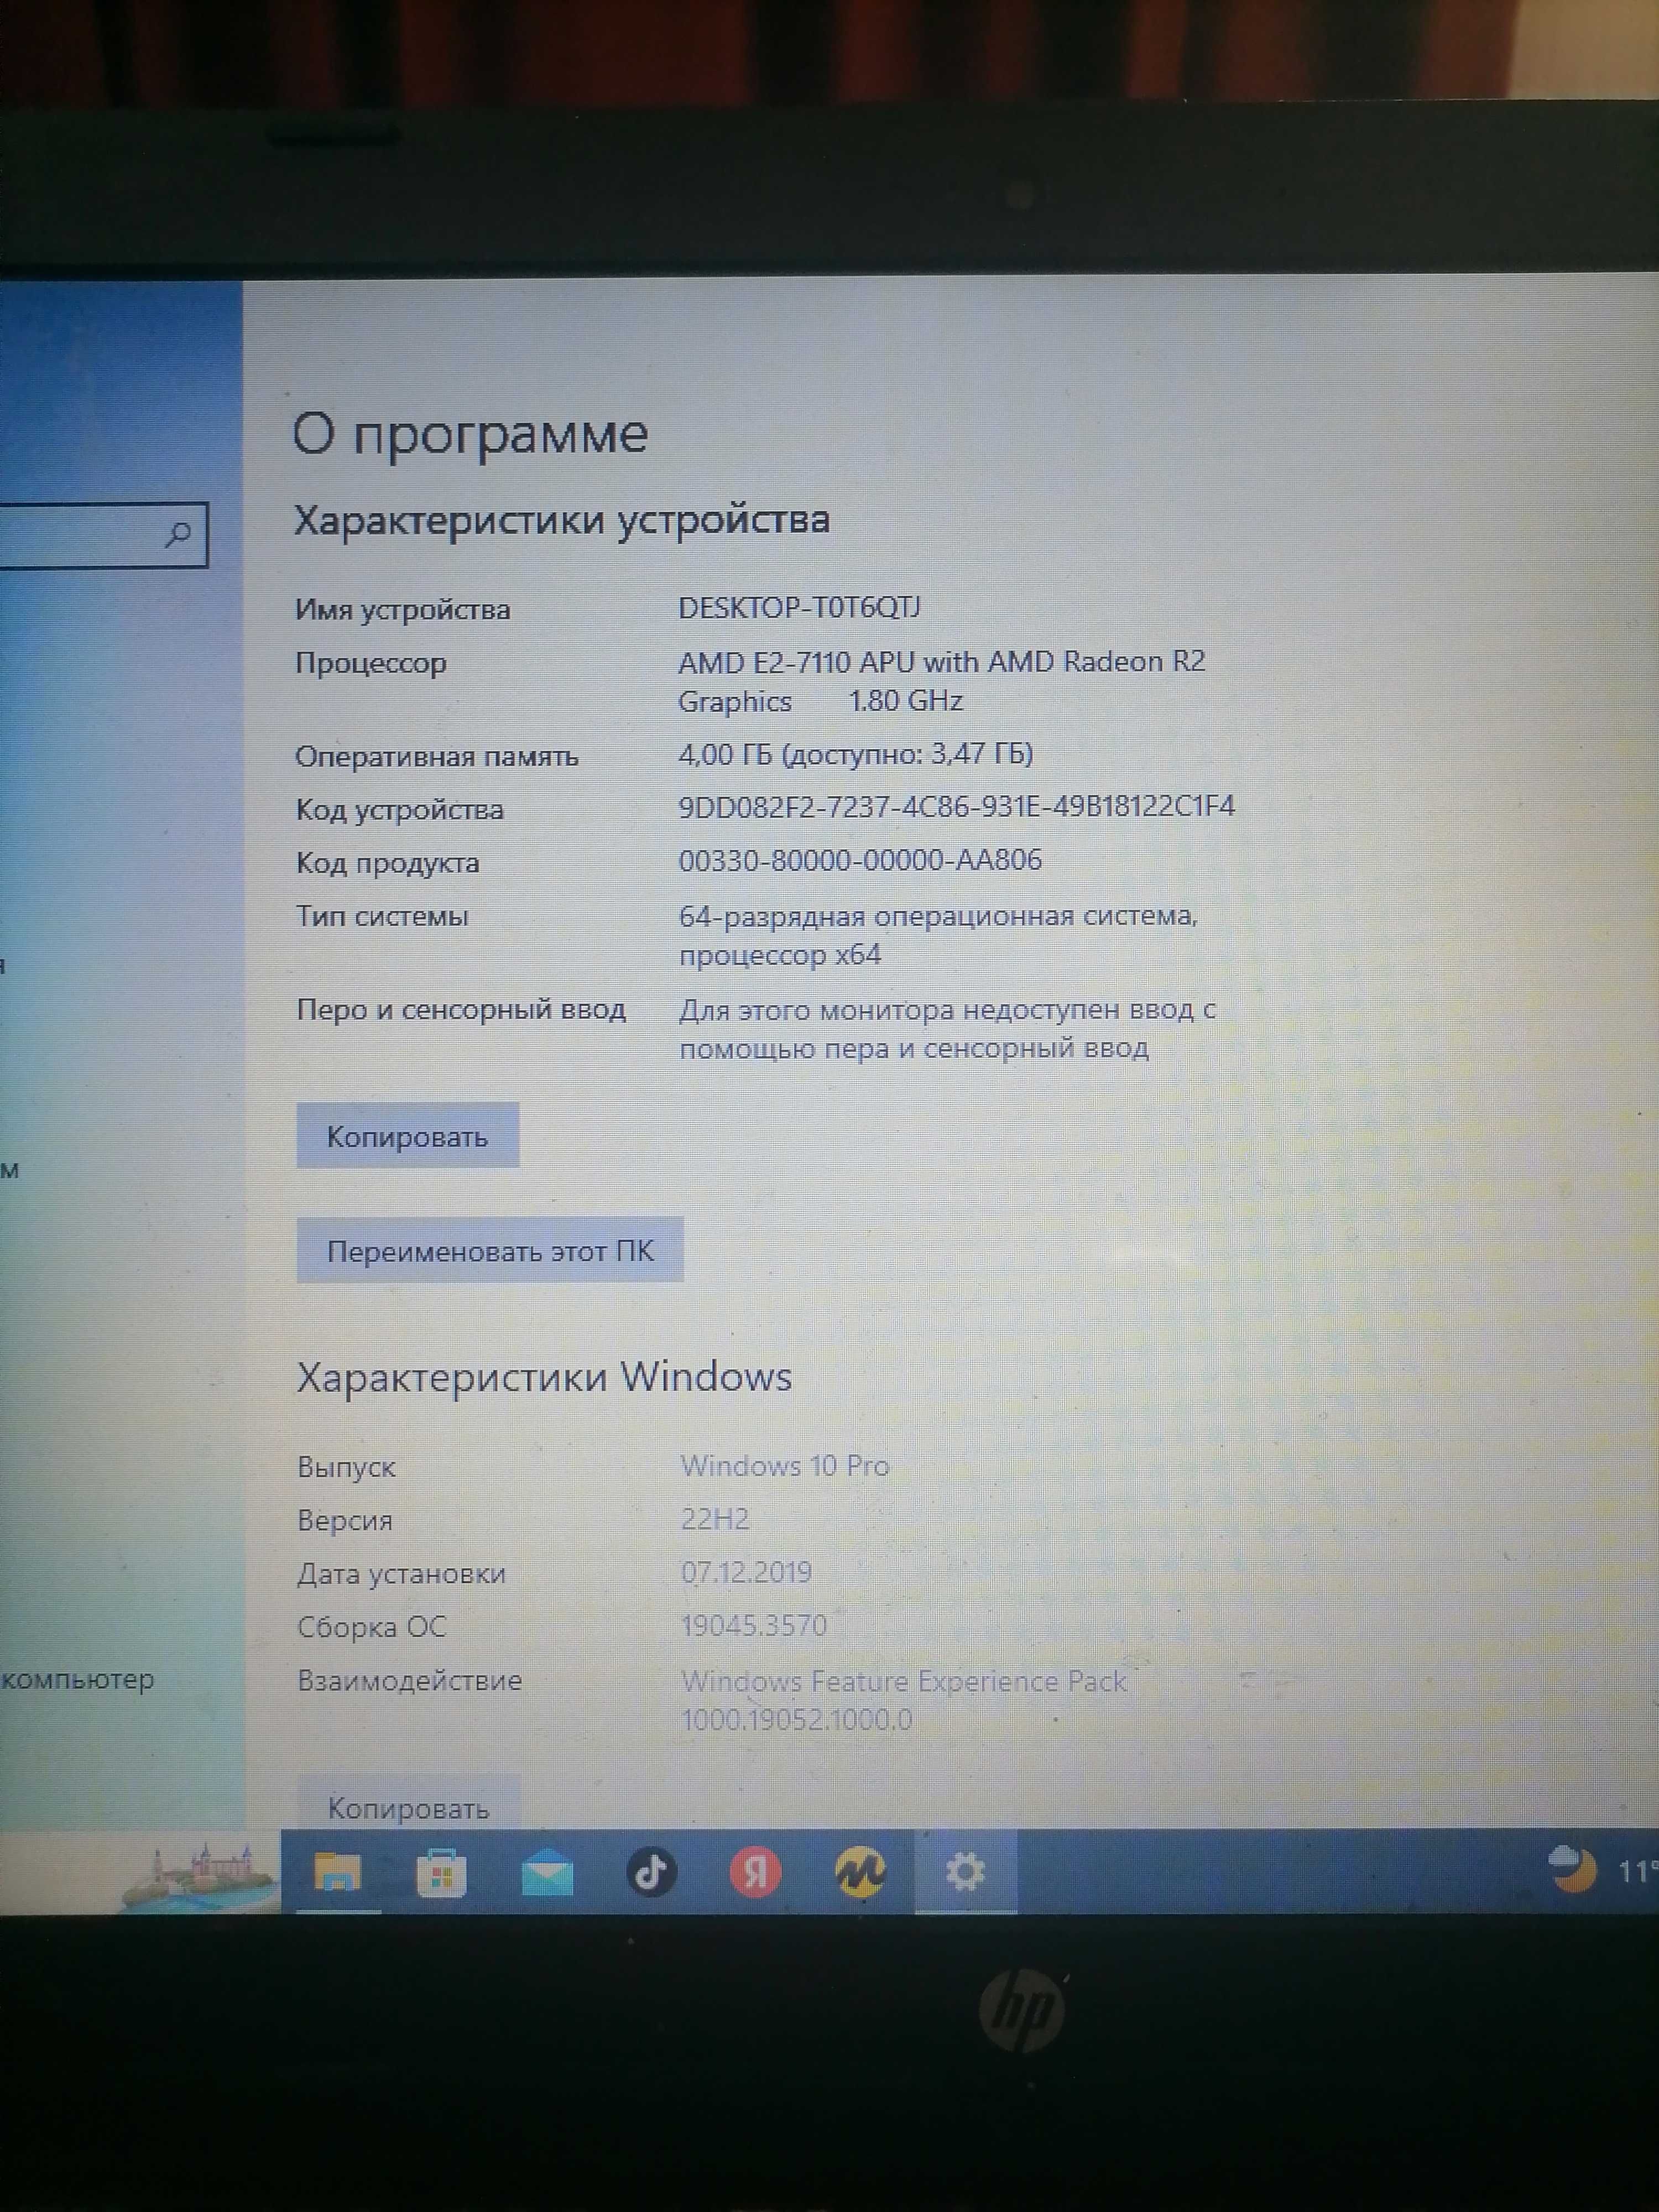Click the Перо и сенсорный ввод label
Viewport: 1659px width, 2212px height.
pos(461,1010)
